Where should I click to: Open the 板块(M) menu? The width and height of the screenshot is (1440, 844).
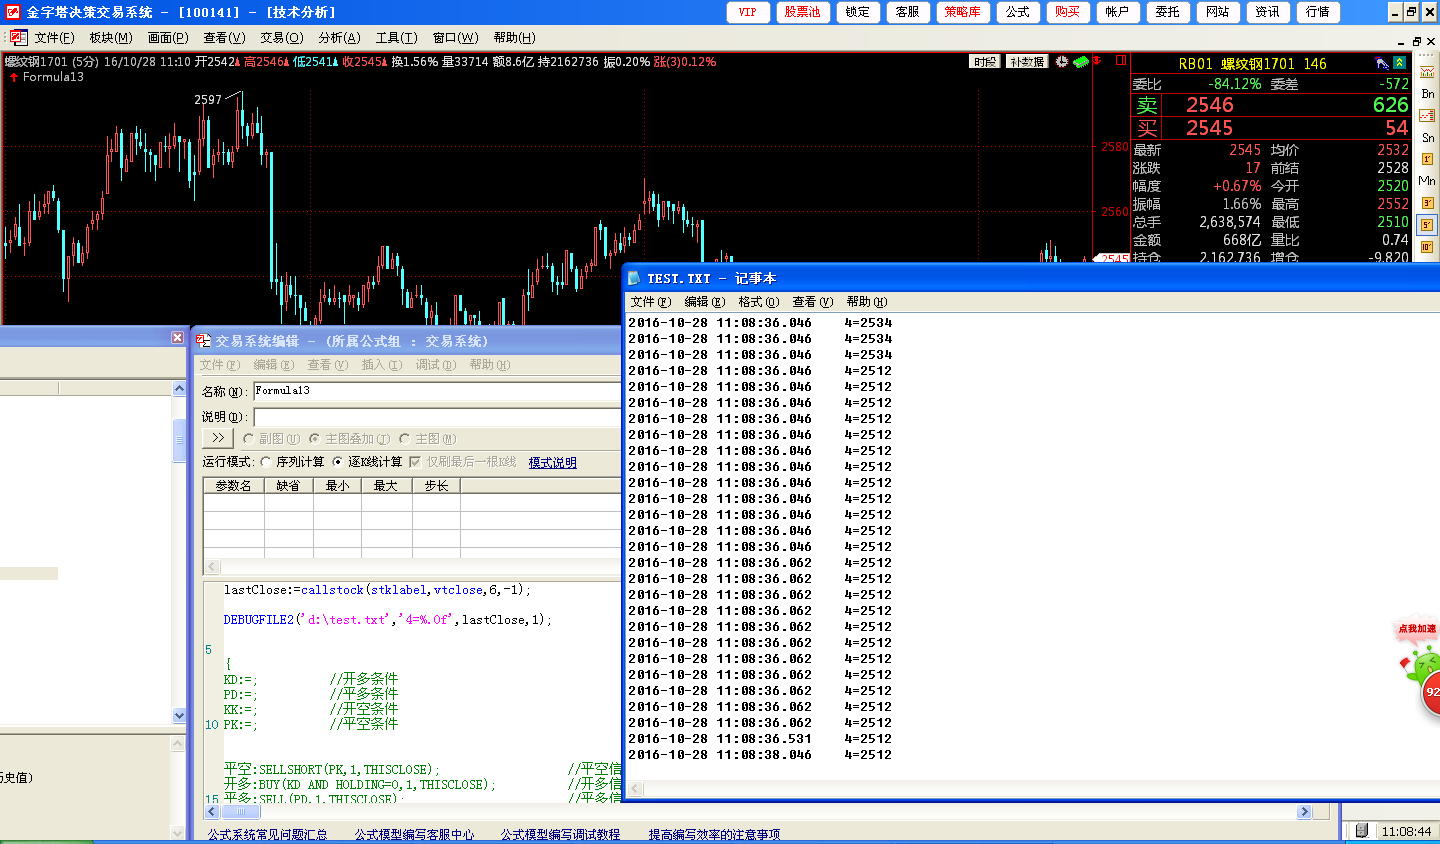[x=111, y=38]
